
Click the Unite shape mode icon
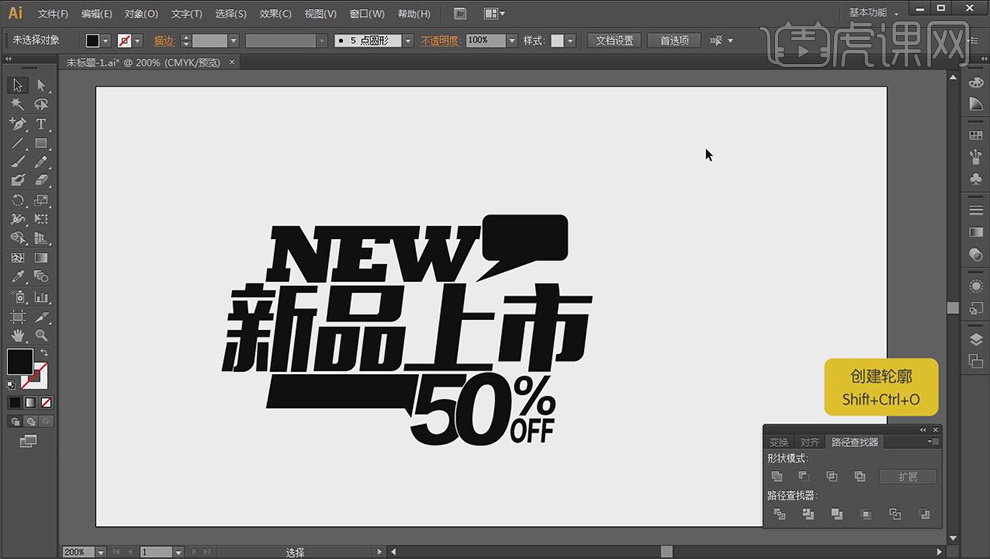pos(778,477)
